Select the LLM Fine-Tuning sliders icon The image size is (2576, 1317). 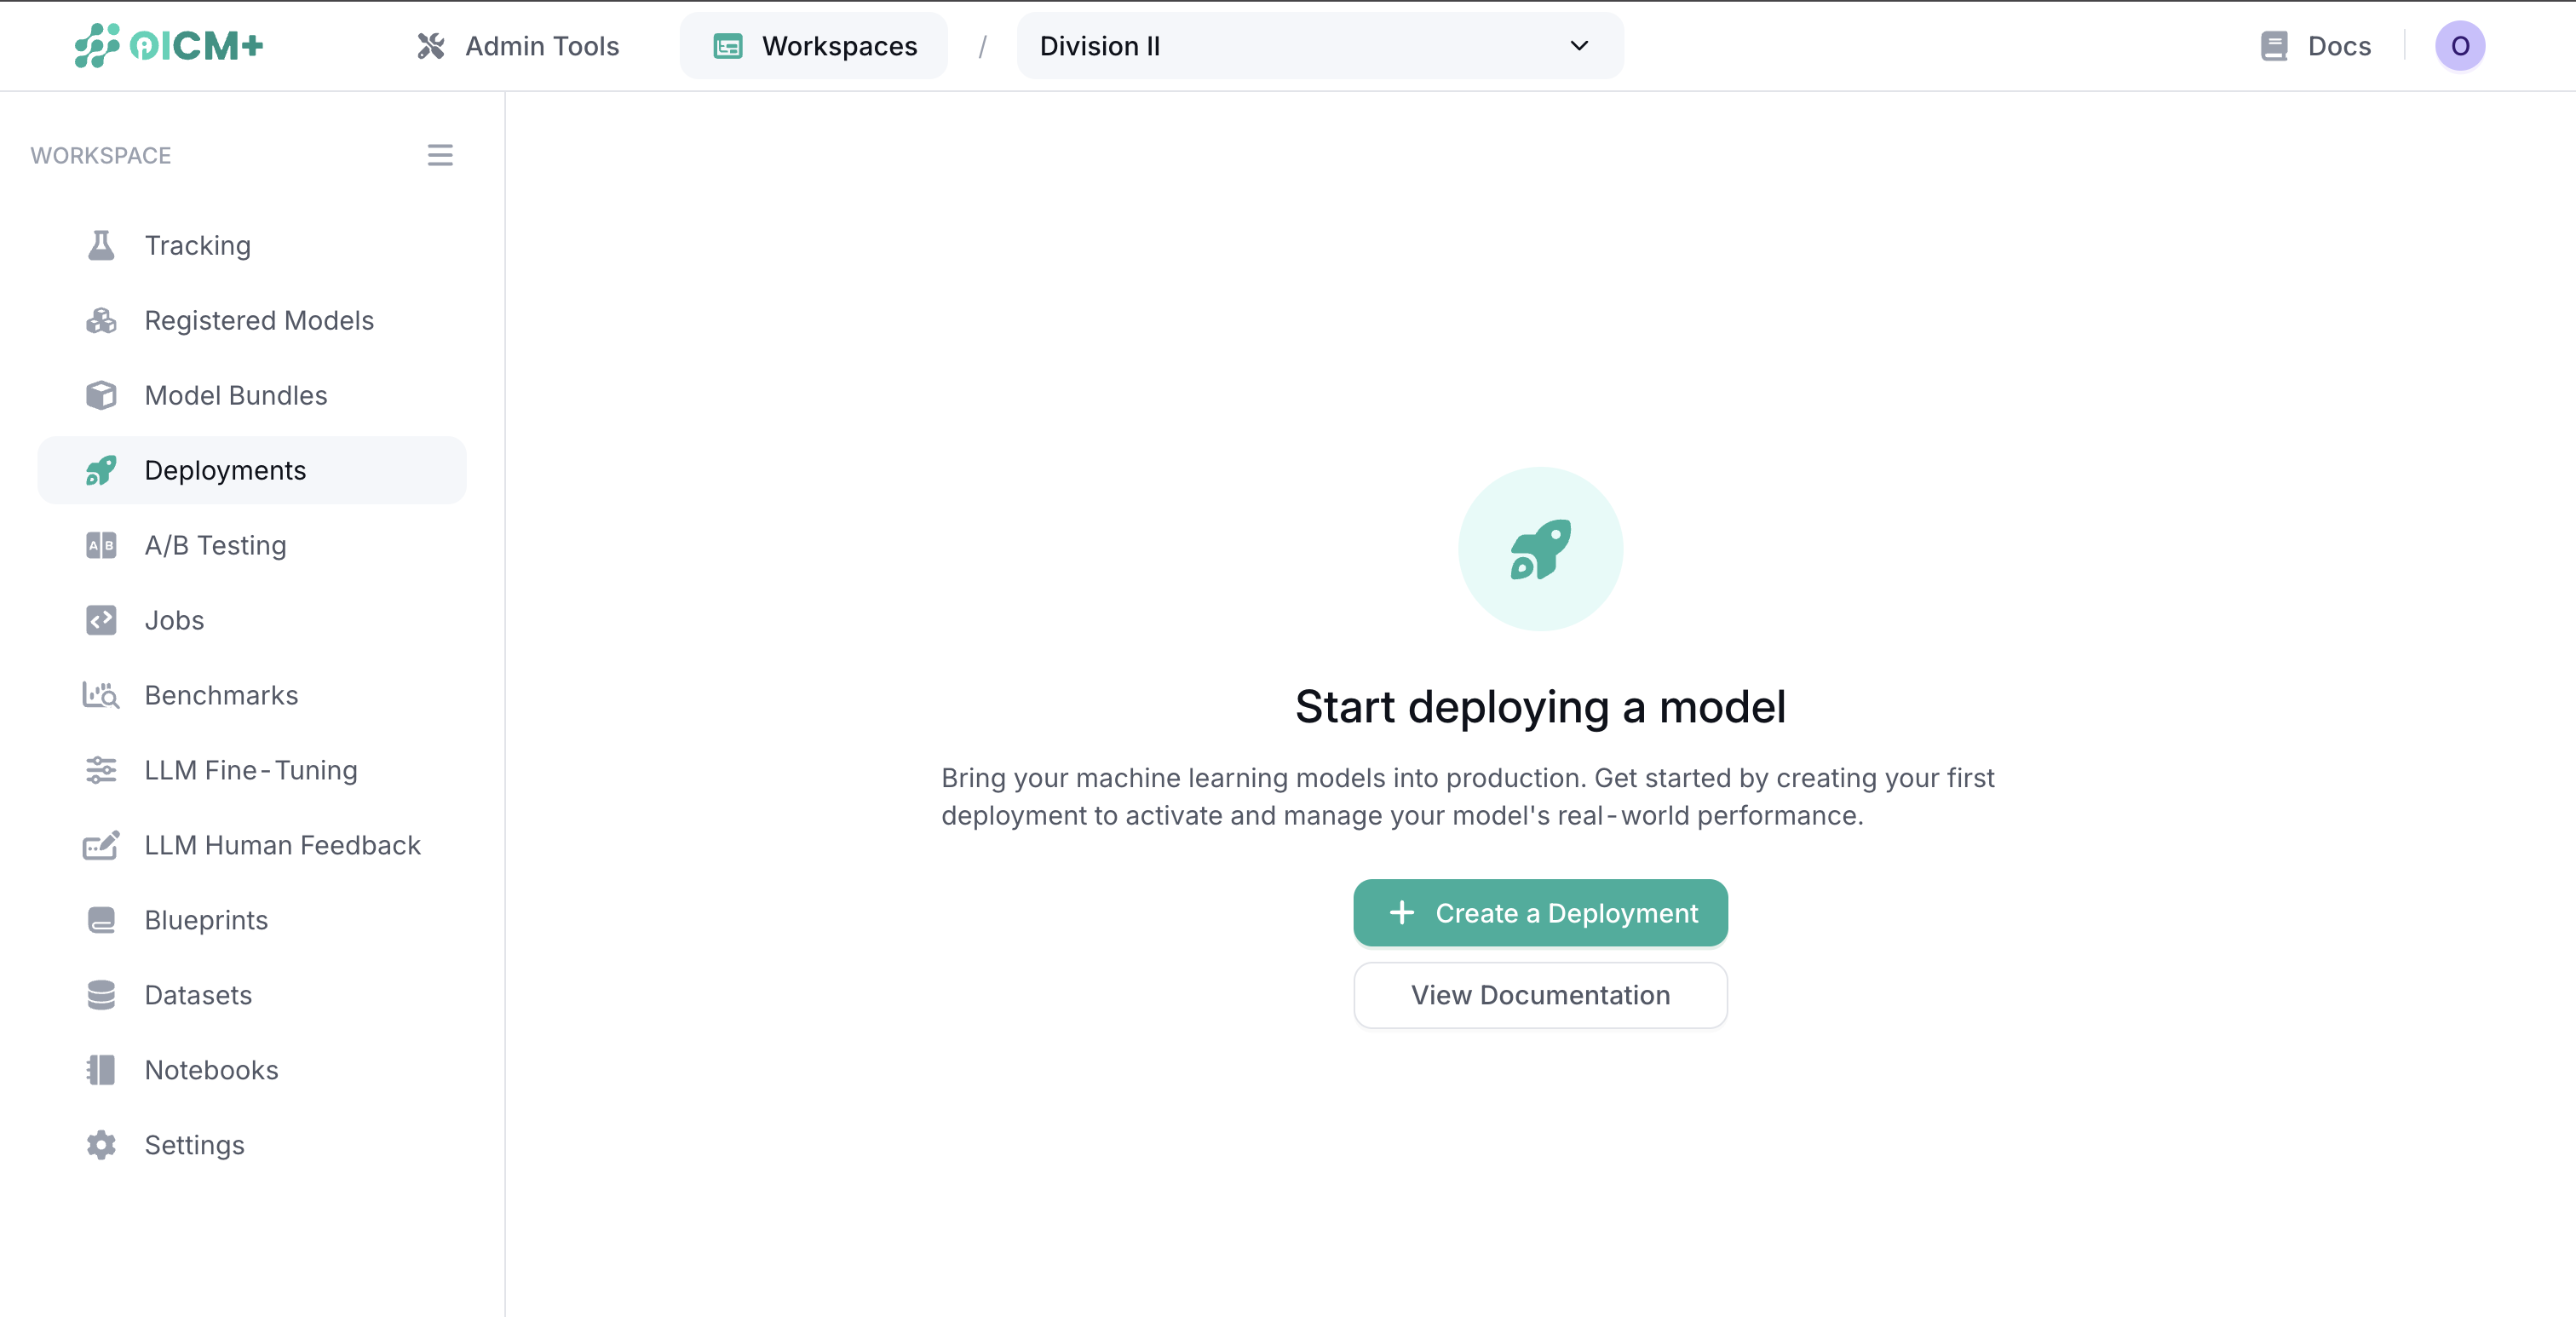pos(100,770)
